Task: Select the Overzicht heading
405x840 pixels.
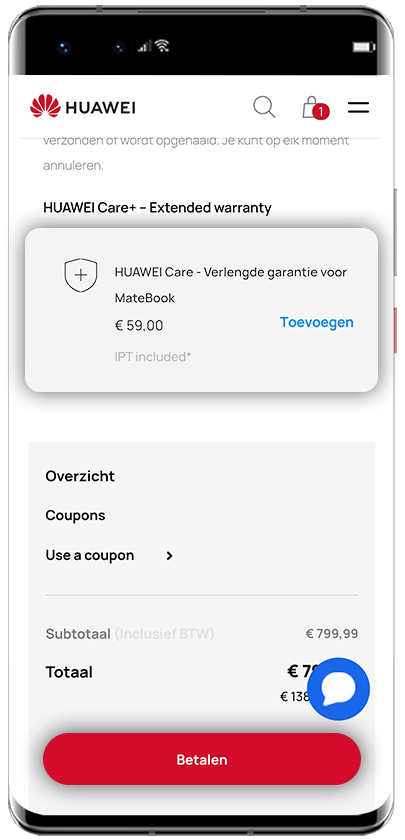Action: pos(80,476)
